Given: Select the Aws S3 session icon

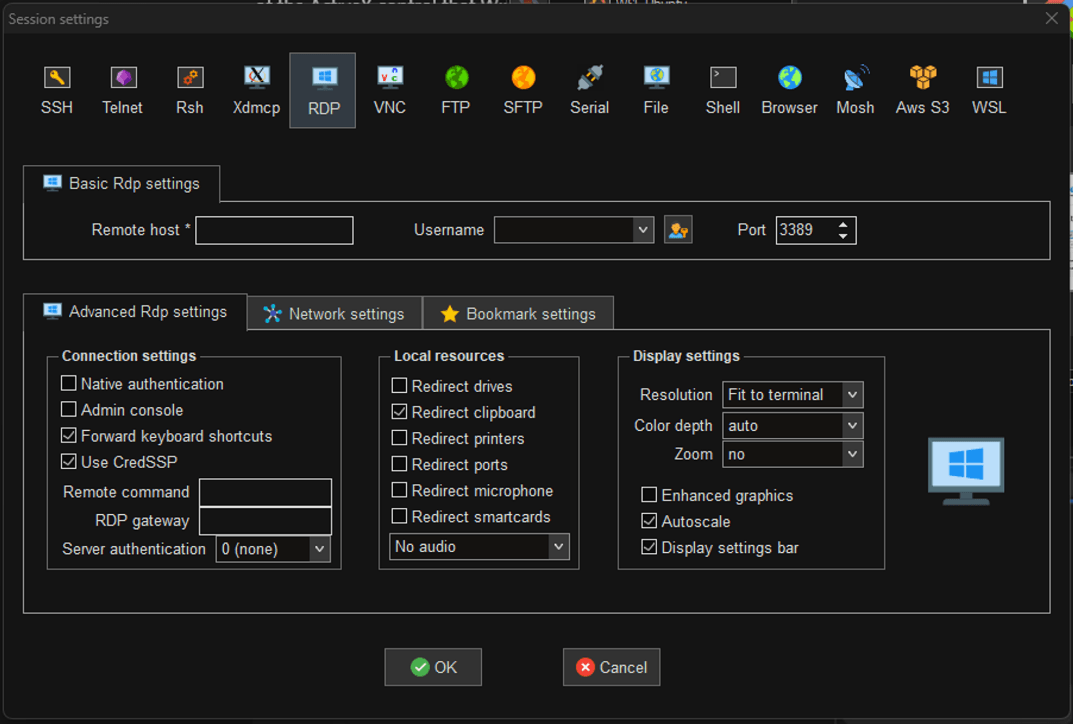Looking at the screenshot, I should (922, 90).
